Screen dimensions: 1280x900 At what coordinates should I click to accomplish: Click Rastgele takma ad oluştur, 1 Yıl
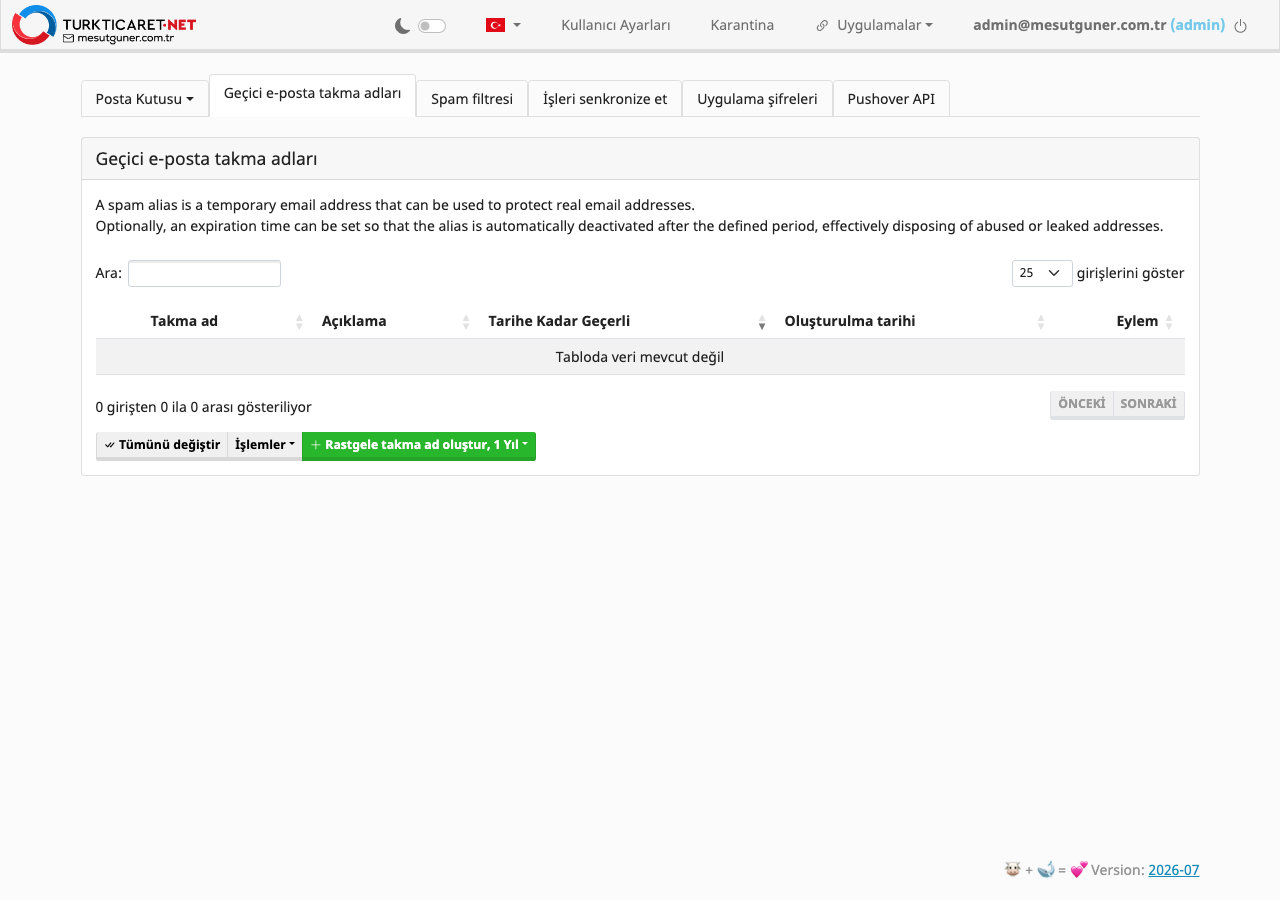(x=419, y=445)
